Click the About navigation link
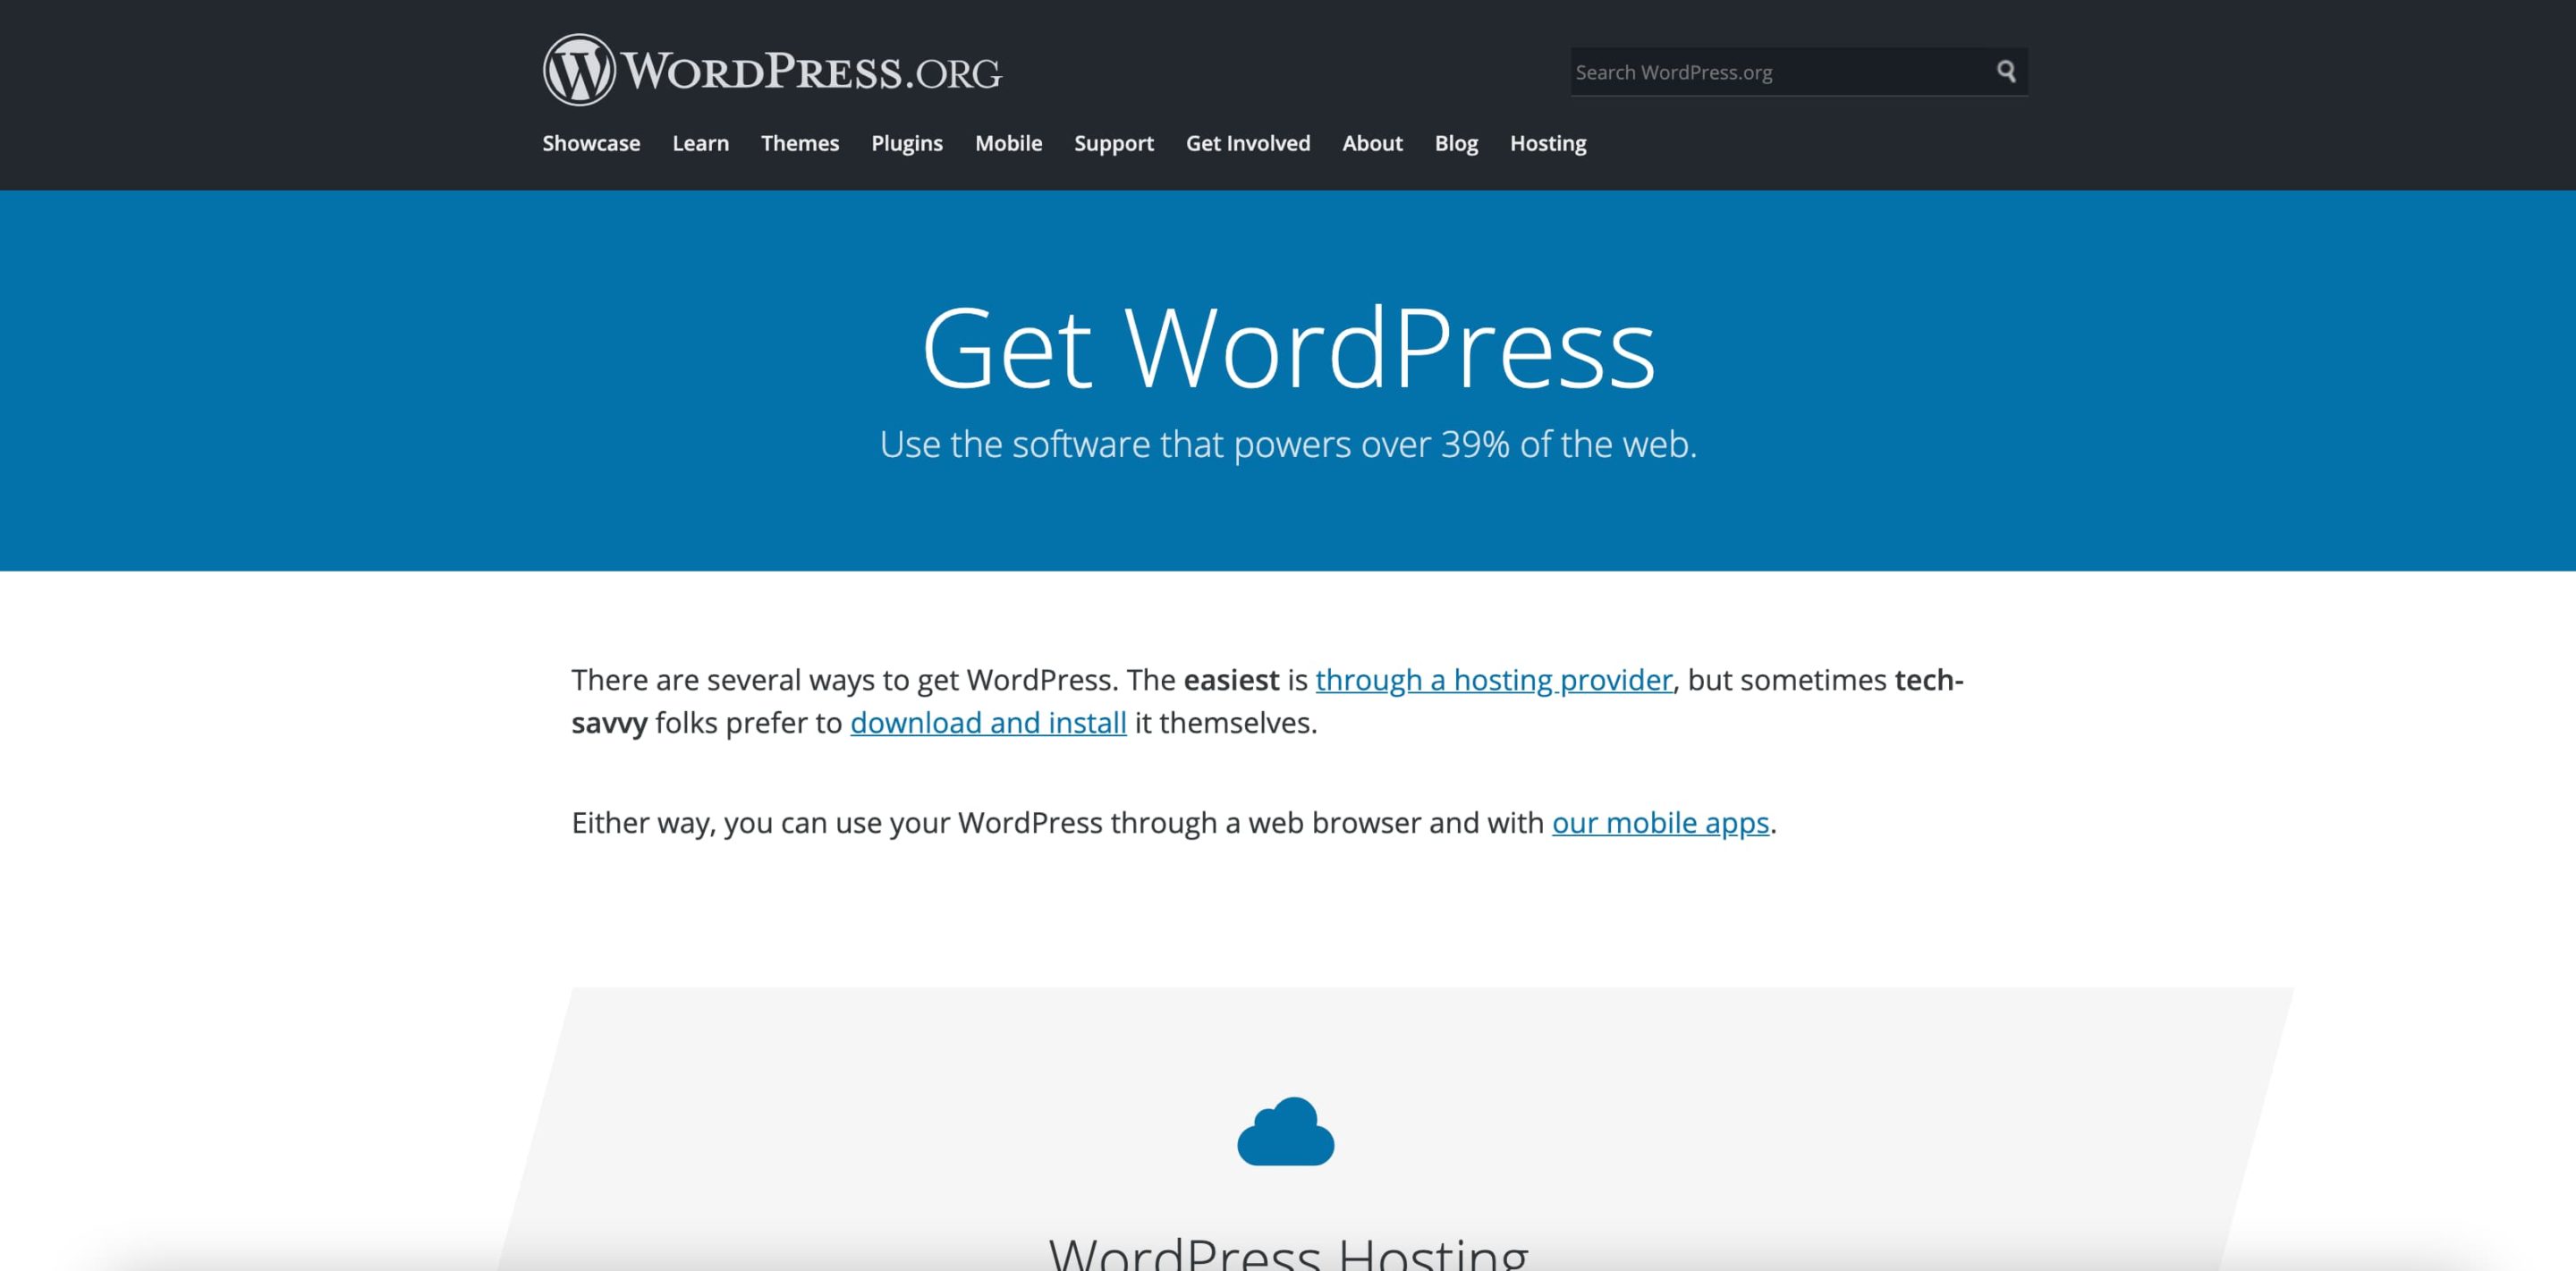The height and width of the screenshot is (1271, 2576). click(x=1374, y=143)
